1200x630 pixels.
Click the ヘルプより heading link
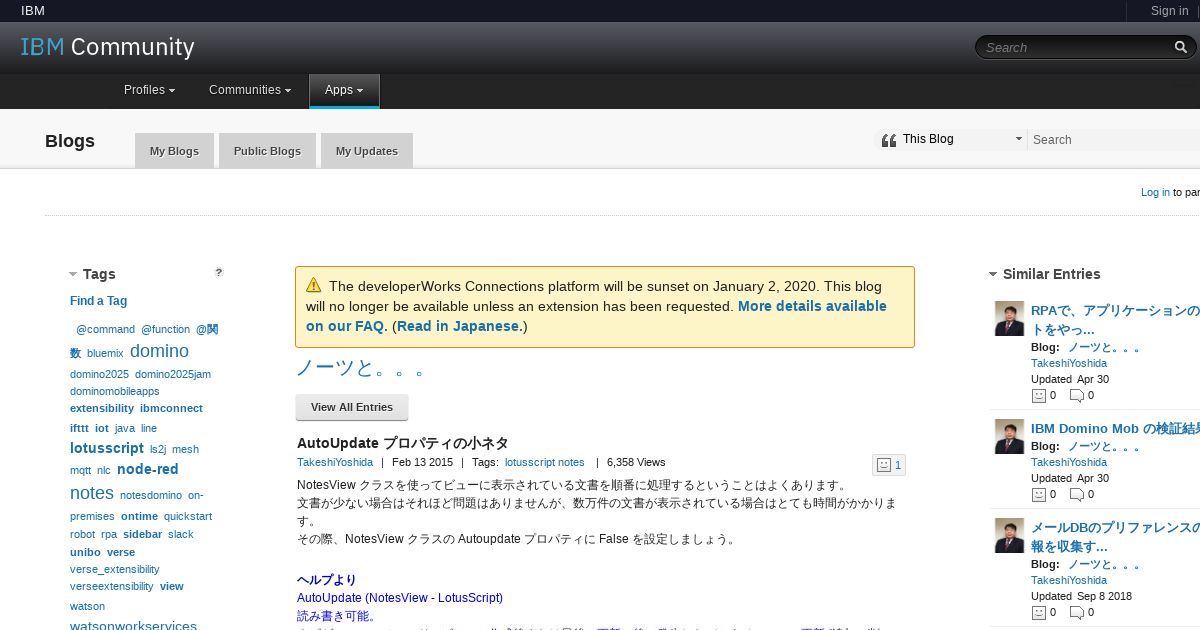[x=326, y=580]
